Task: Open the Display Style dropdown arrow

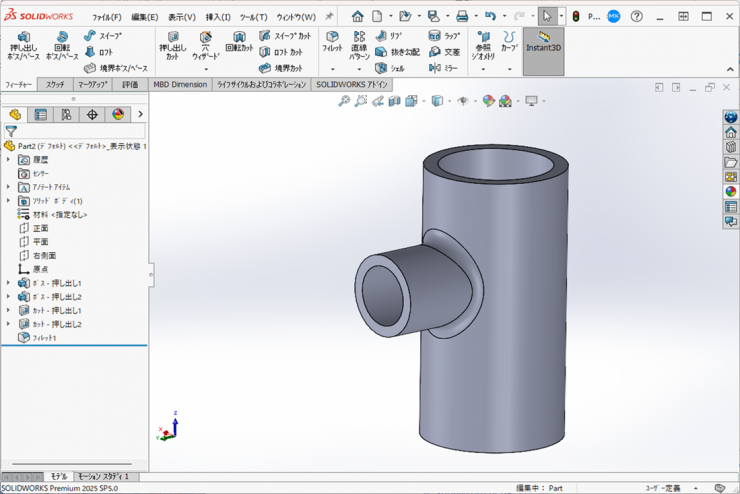Action: pyautogui.click(x=449, y=101)
